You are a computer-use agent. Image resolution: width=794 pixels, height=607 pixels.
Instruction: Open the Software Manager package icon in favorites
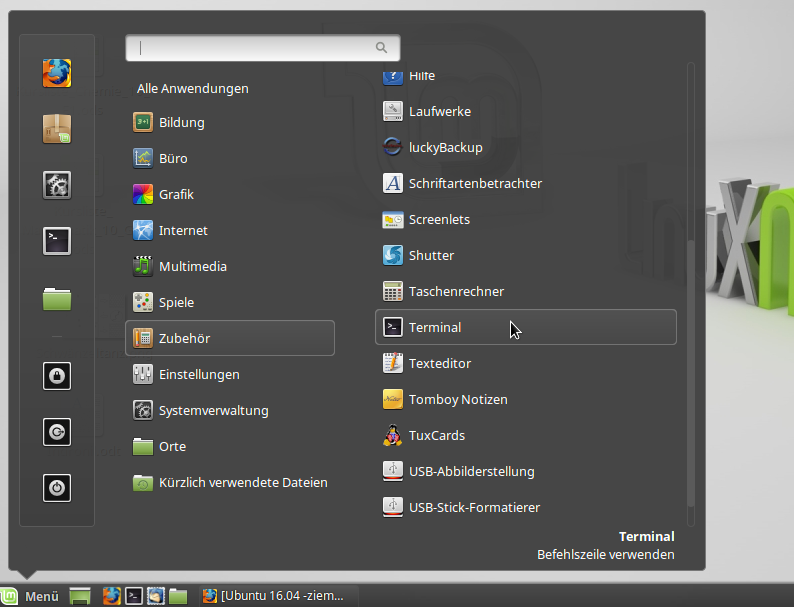pyautogui.click(x=57, y=129)
